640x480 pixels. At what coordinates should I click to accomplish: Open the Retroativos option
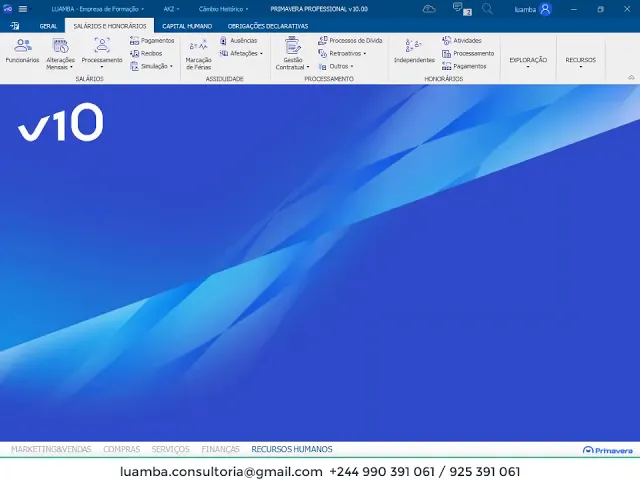point(340,53)
